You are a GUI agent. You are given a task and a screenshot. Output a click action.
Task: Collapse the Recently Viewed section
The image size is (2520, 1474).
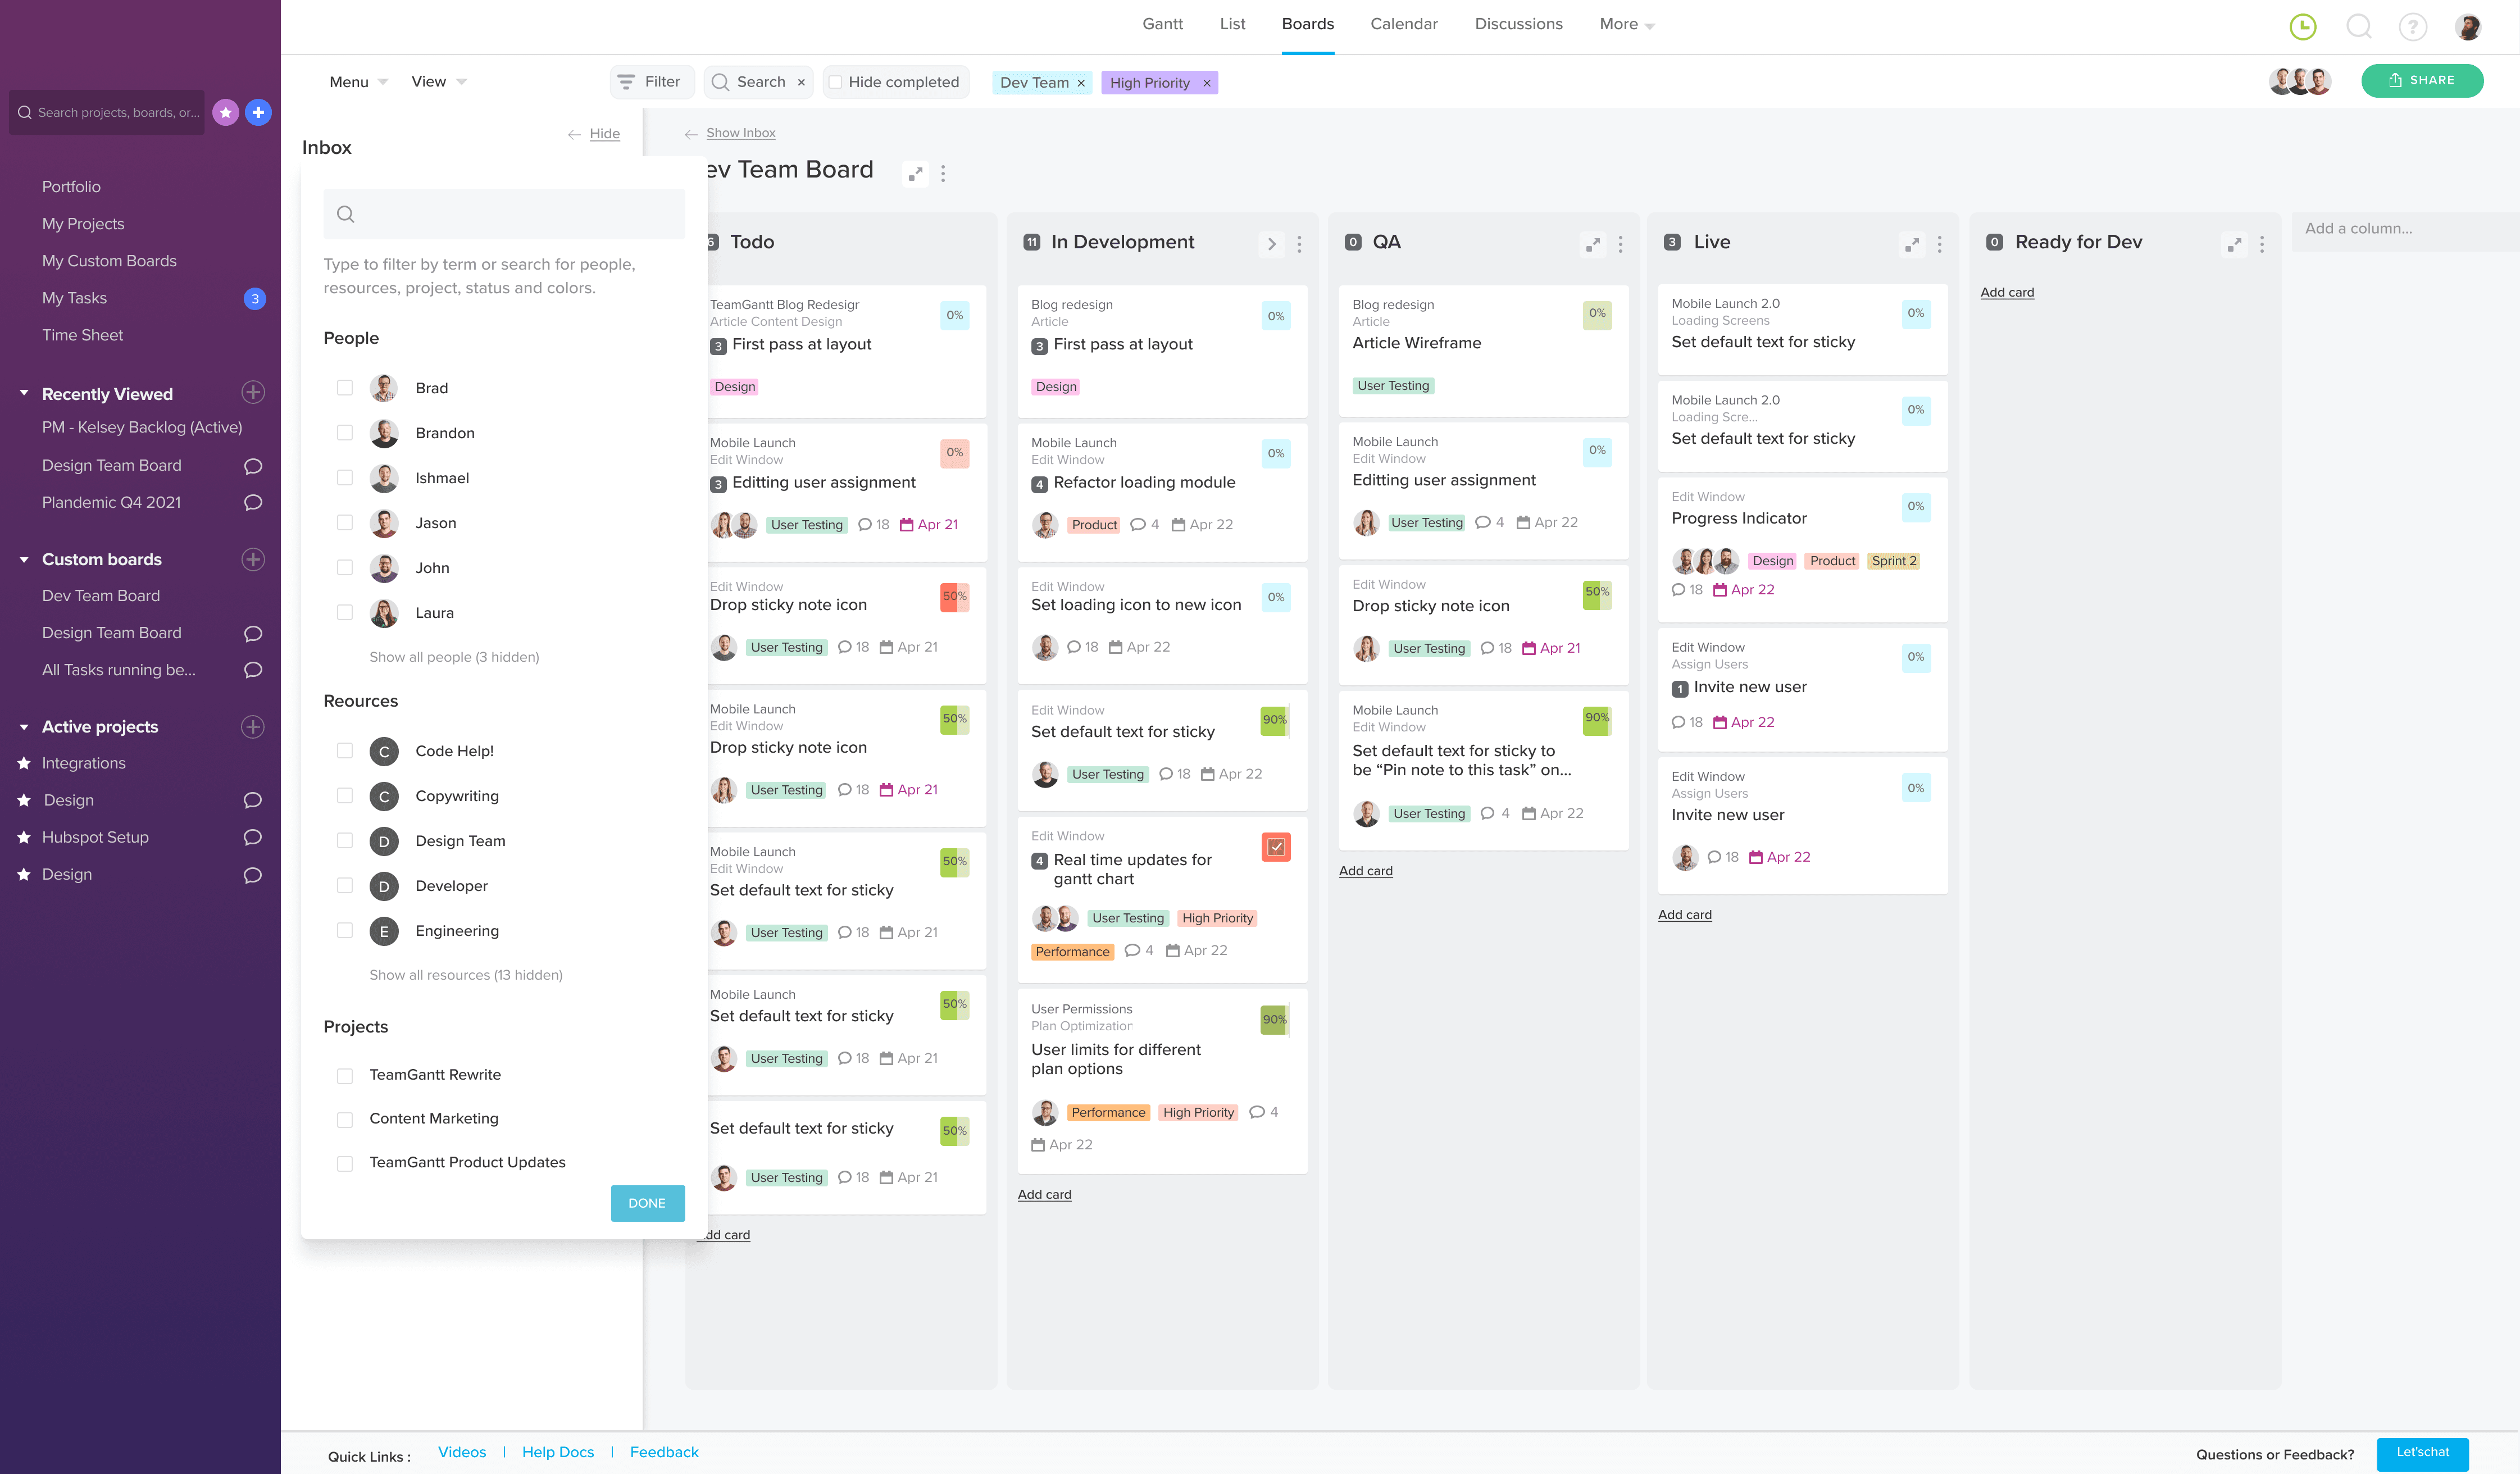point(24,393)
